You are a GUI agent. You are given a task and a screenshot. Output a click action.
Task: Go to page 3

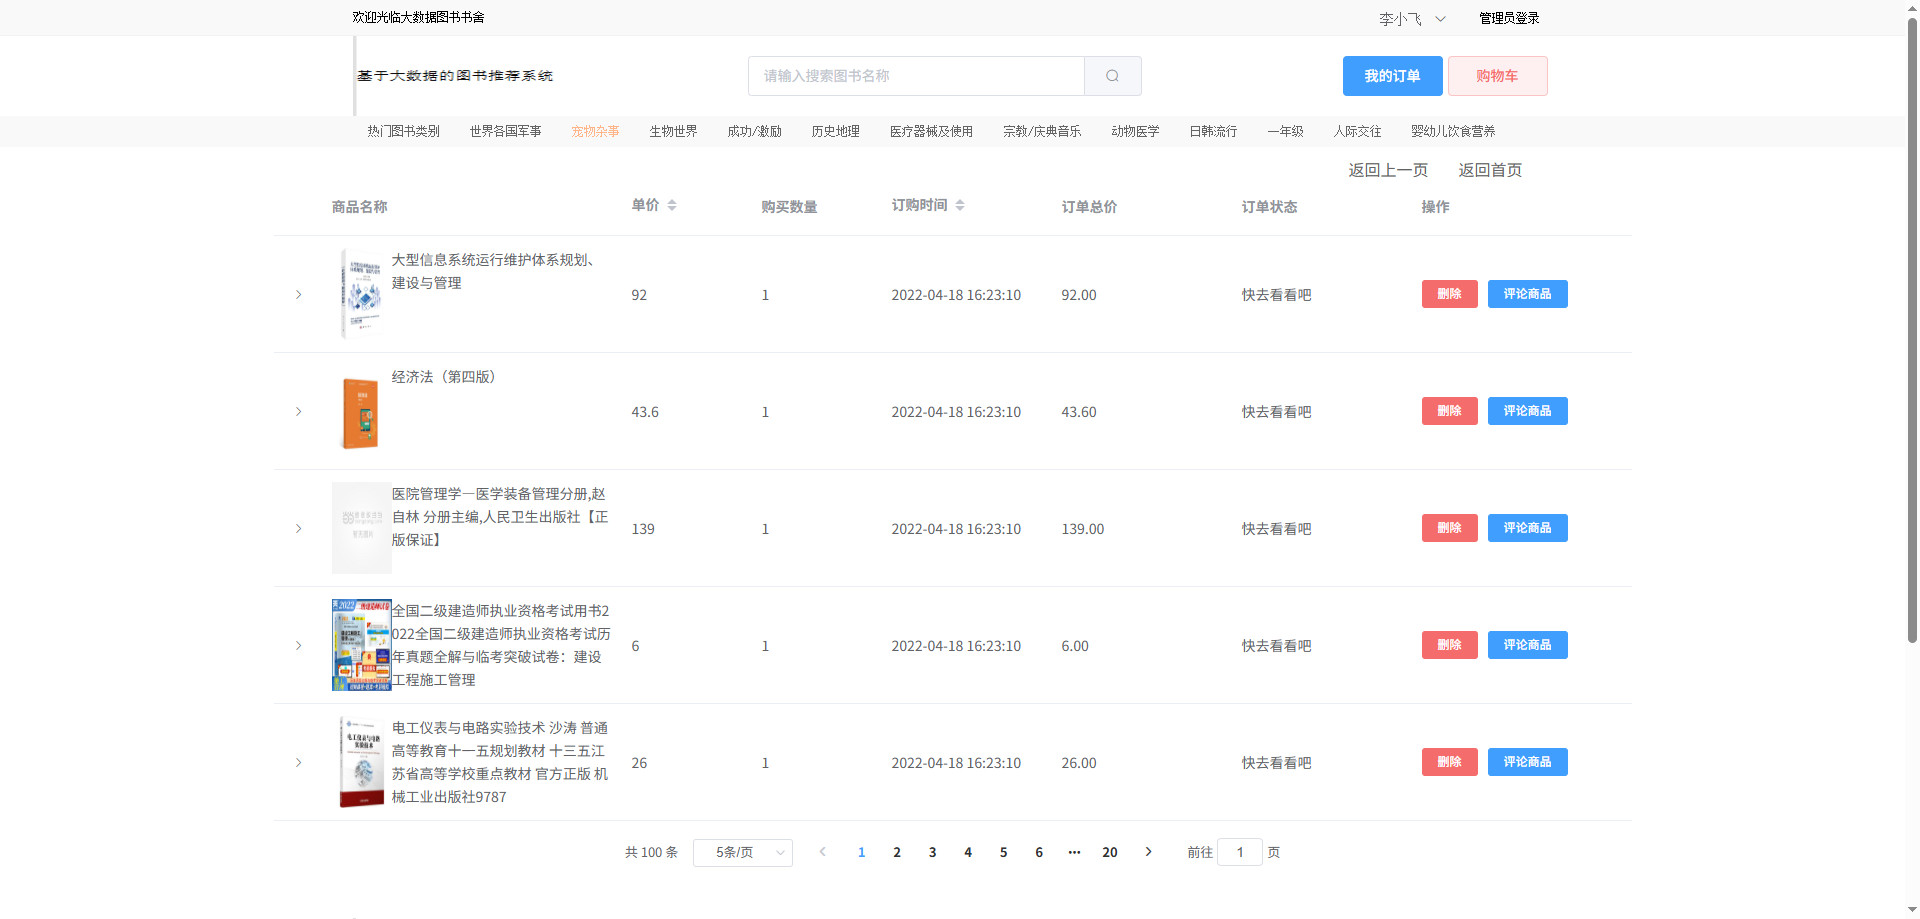(932, 852)
